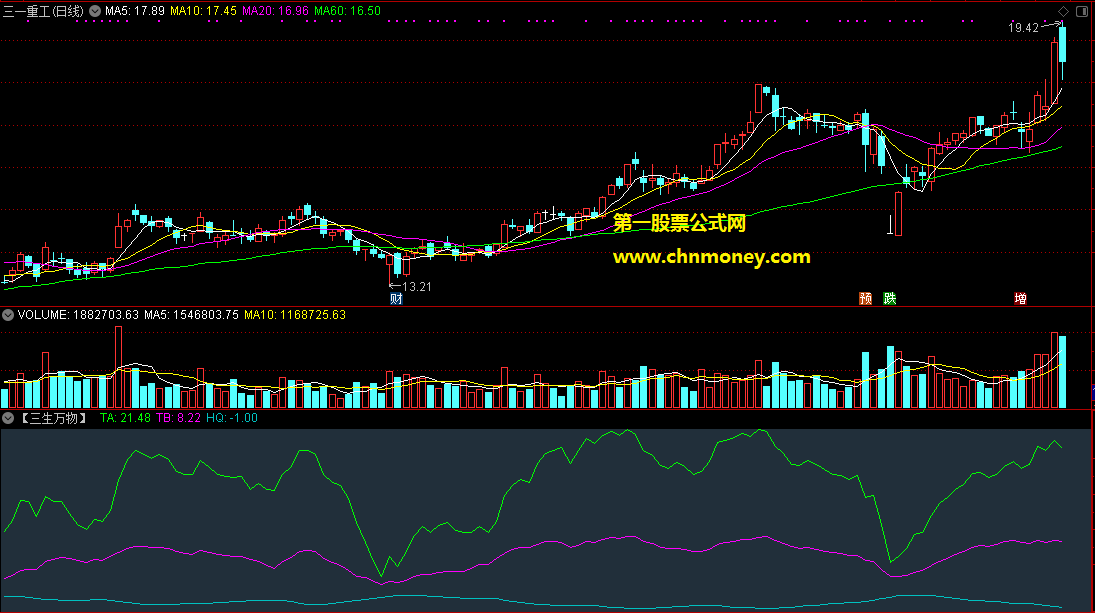Click the VOLUME: 1882703.63 value
This screenshot has width=1095, height=613.
pos(78,315)
